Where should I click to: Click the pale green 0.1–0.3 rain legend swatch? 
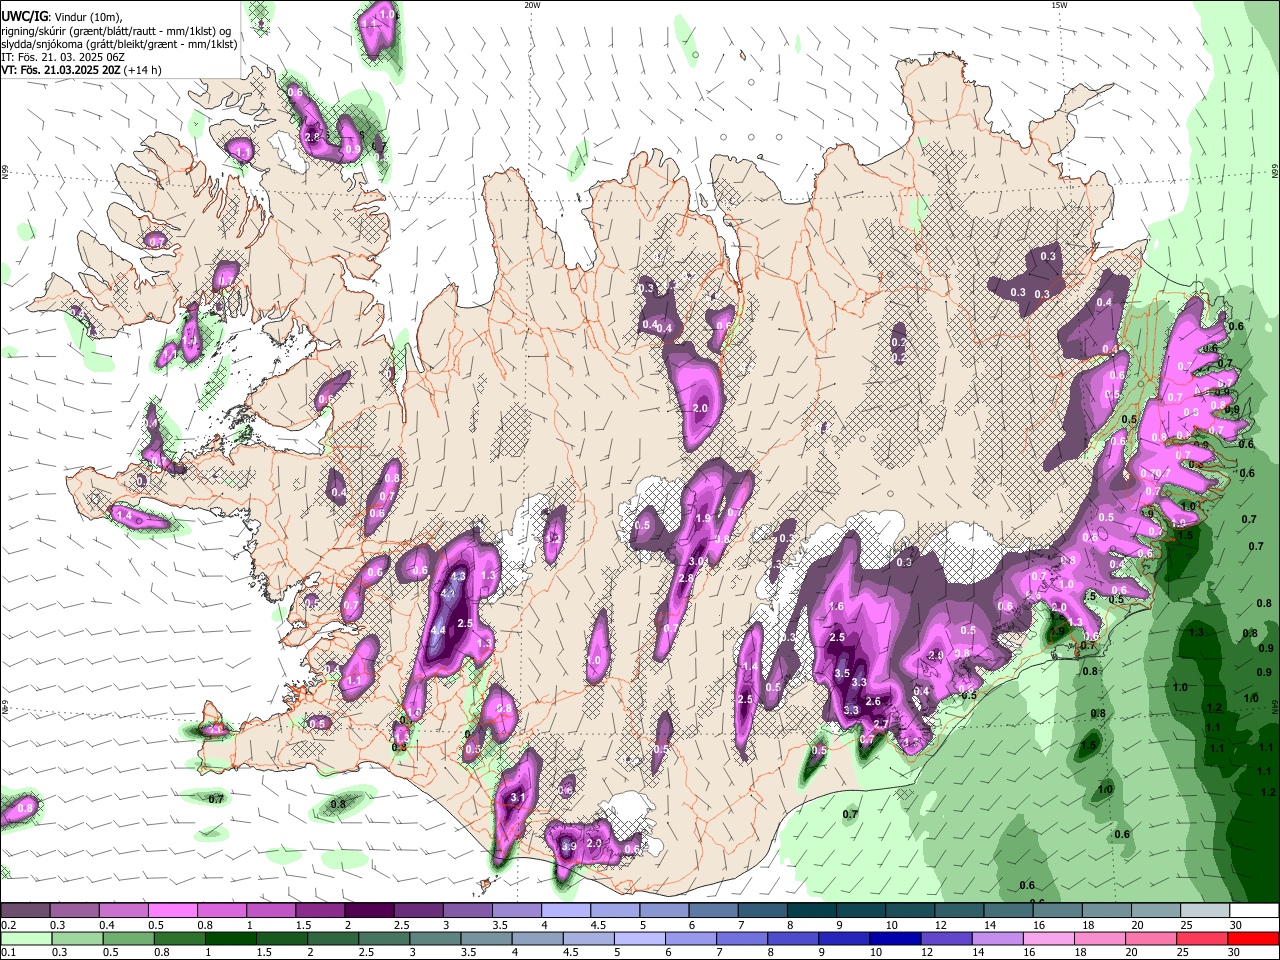[x=27, y=938]
